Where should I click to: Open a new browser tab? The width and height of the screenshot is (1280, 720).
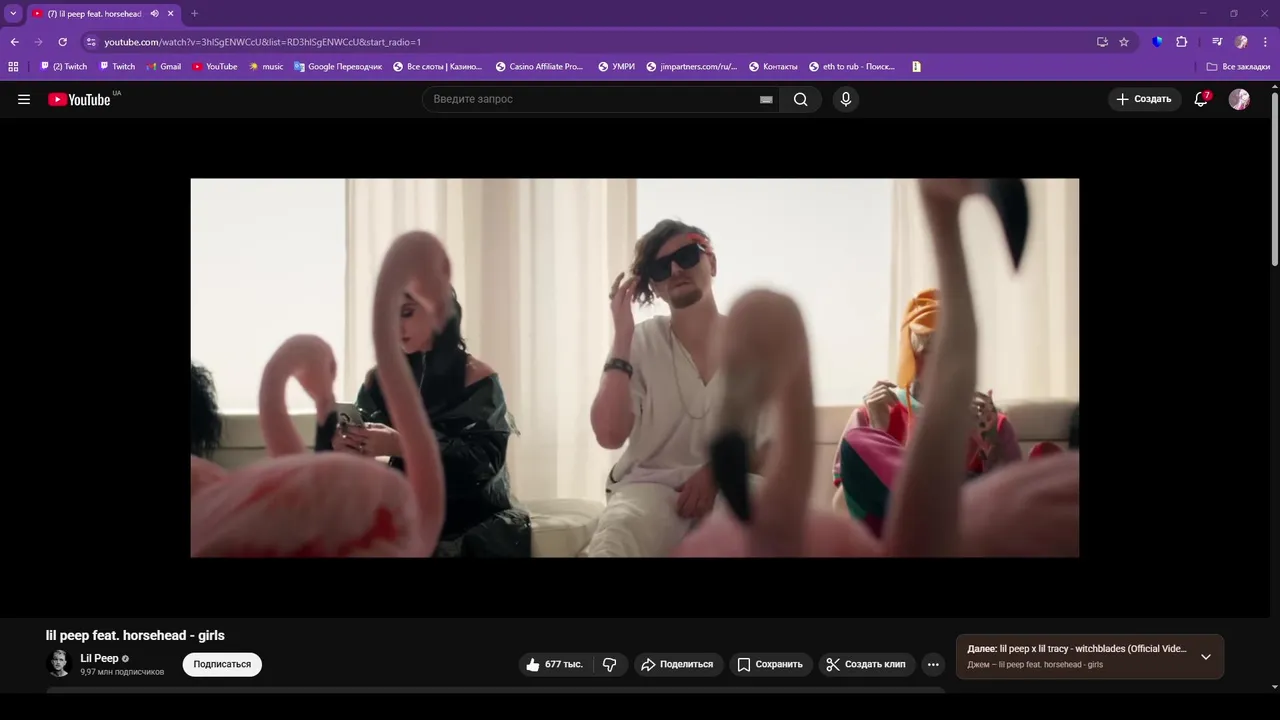click(x=194, y=14)
